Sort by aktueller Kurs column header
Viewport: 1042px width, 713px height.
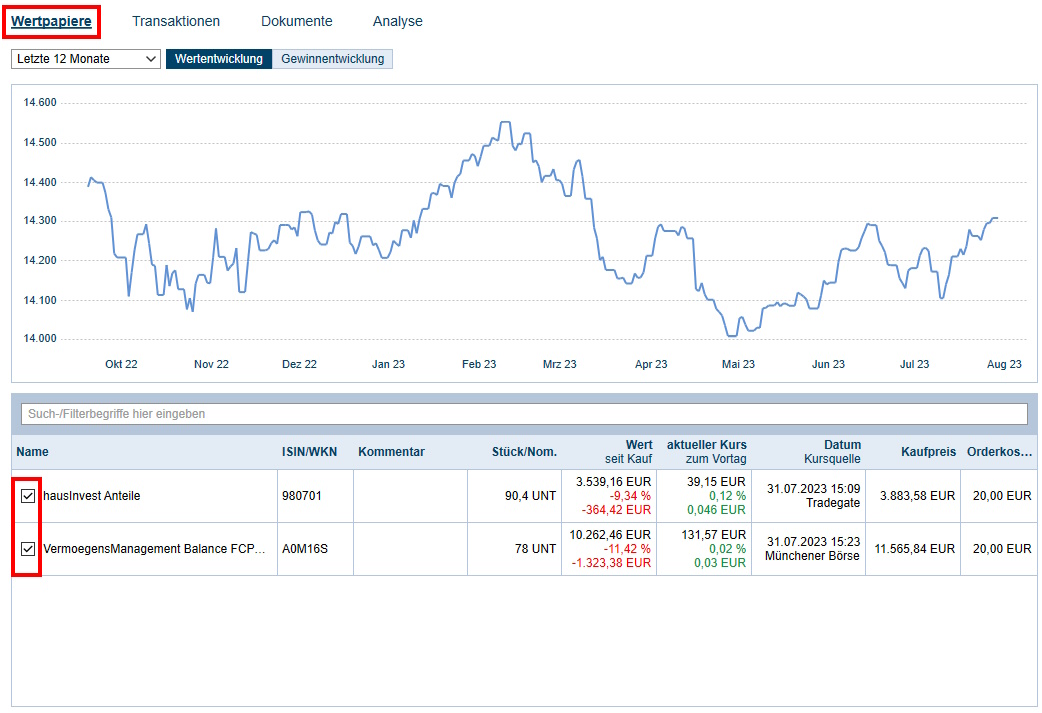[x=706, y=451]
